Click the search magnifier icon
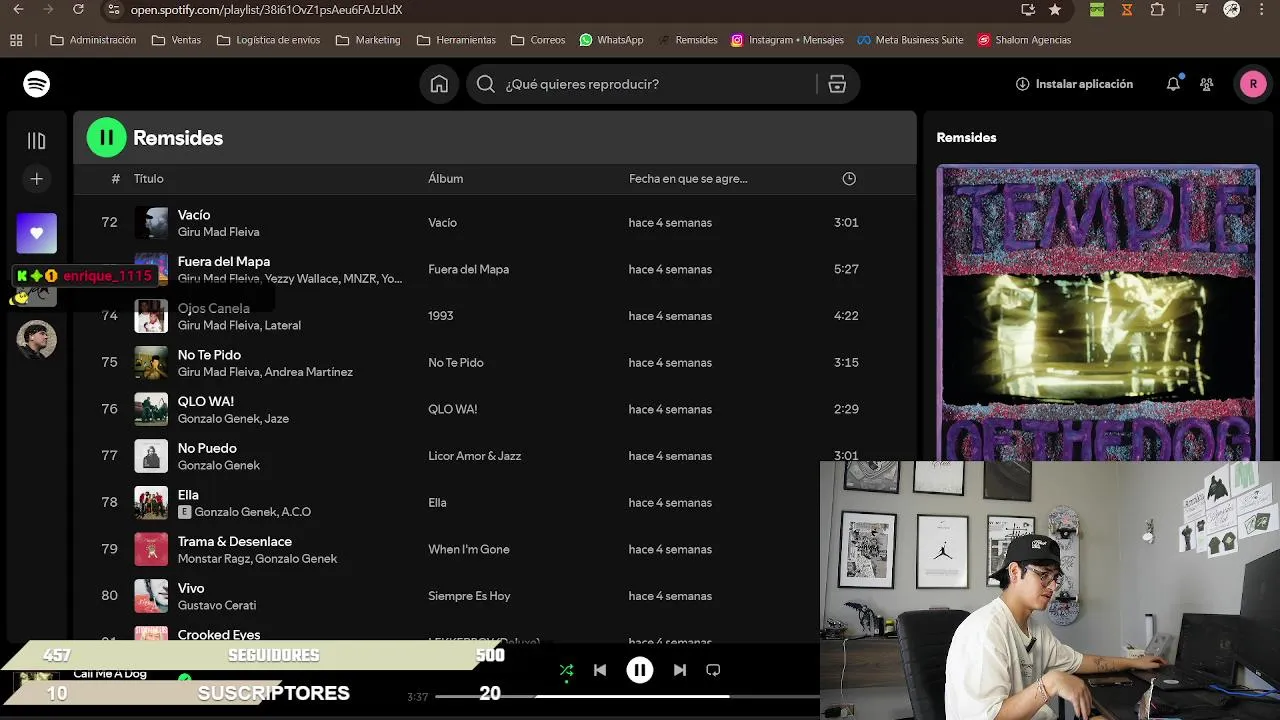This screenshot has height=720, width=1280. [486, 84]
